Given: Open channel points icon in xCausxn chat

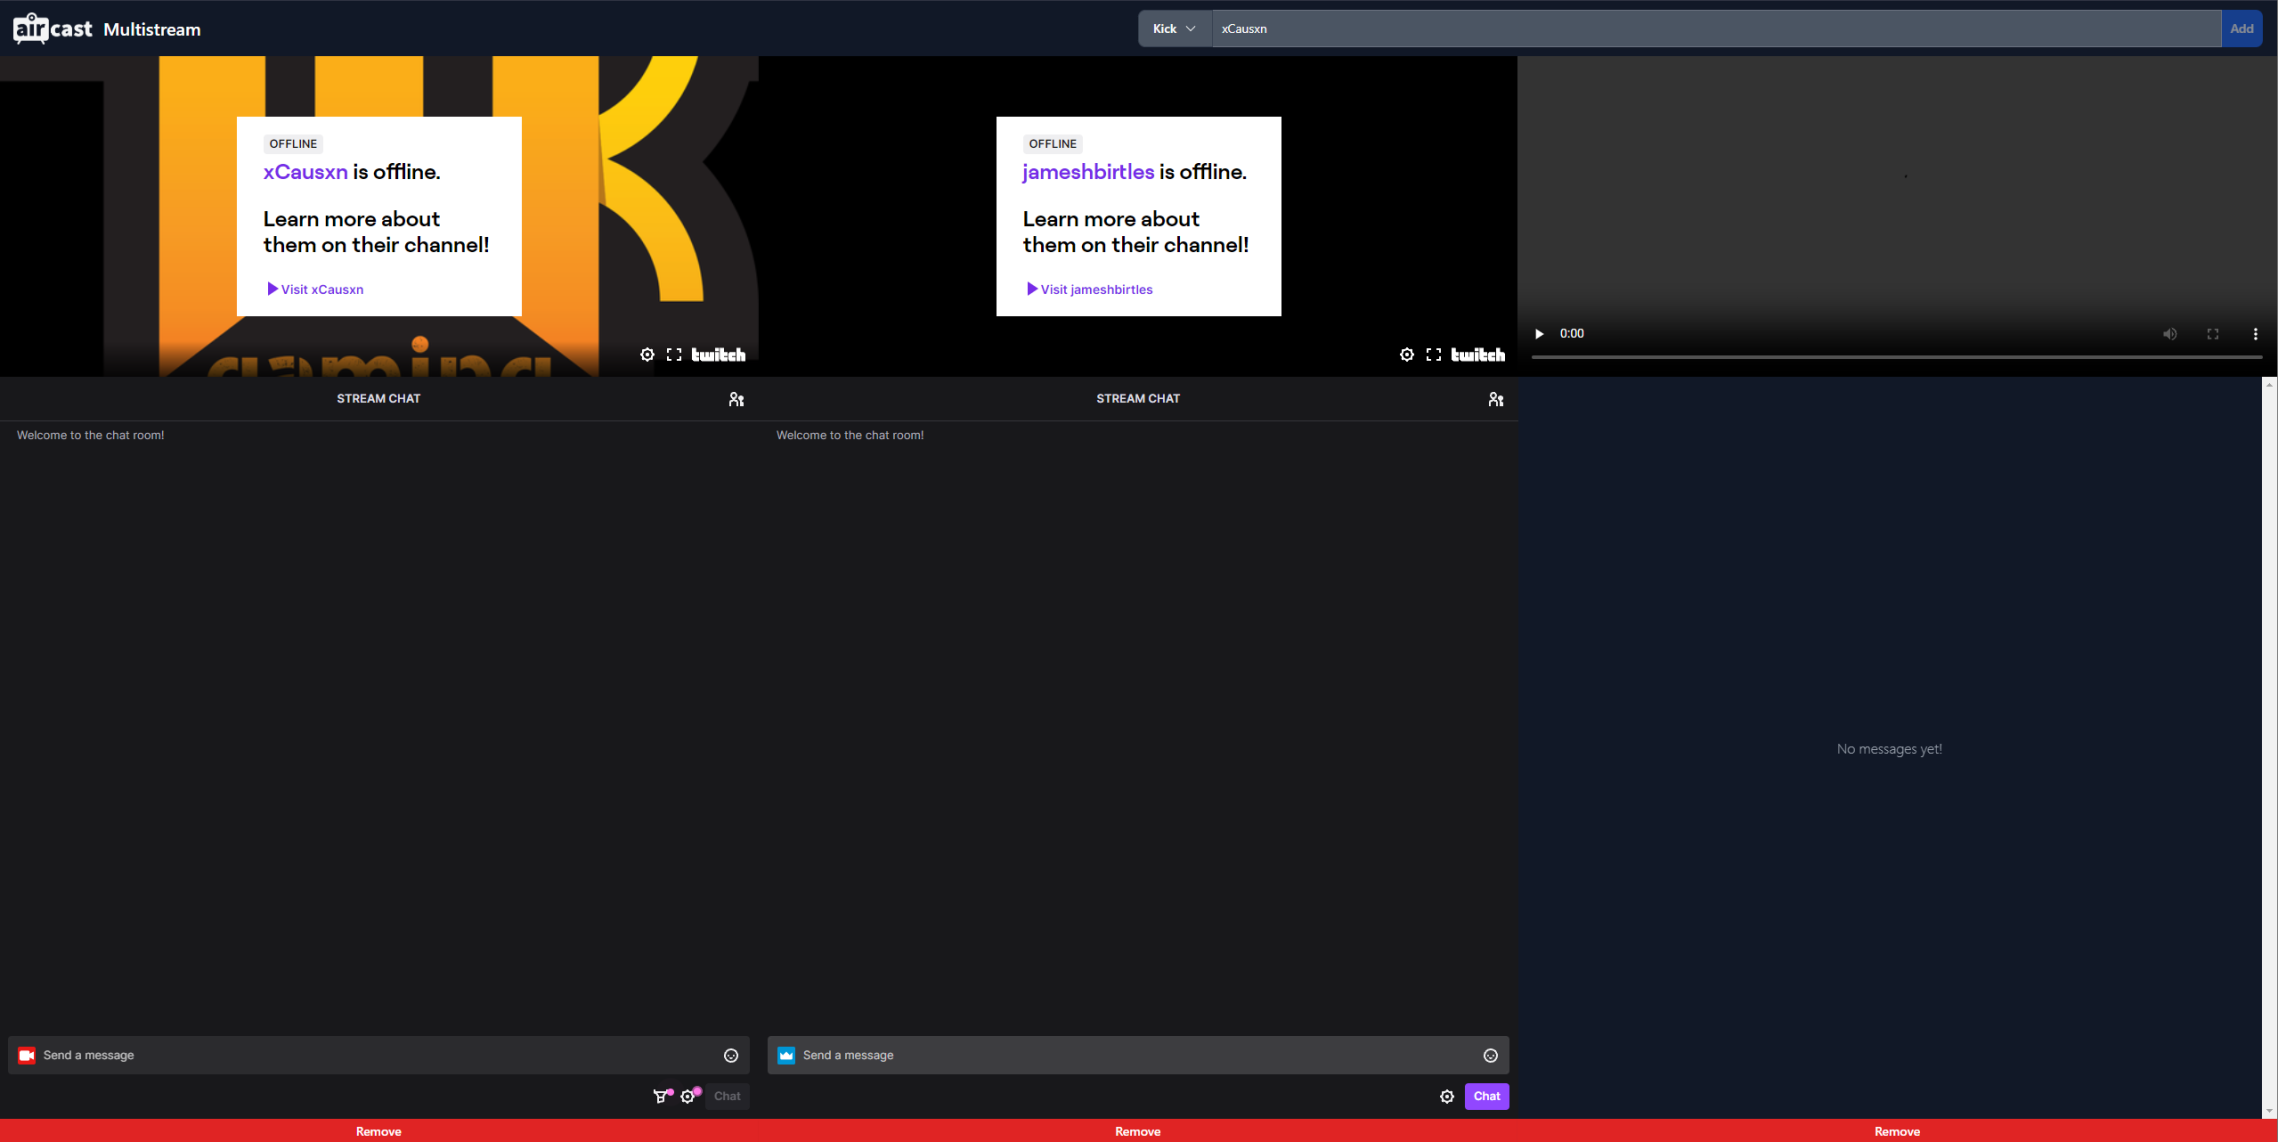Looking at the screenshot, I should click(661, 1096).
